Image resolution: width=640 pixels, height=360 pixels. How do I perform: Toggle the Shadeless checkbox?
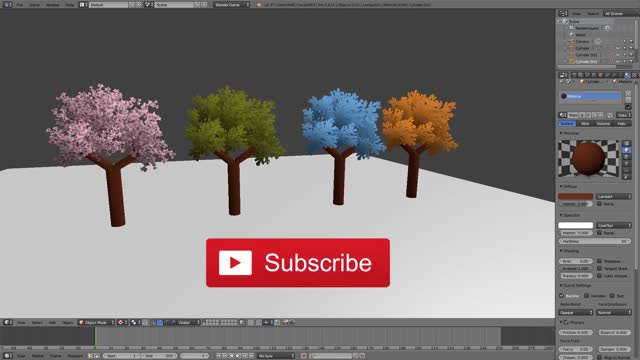599,261
